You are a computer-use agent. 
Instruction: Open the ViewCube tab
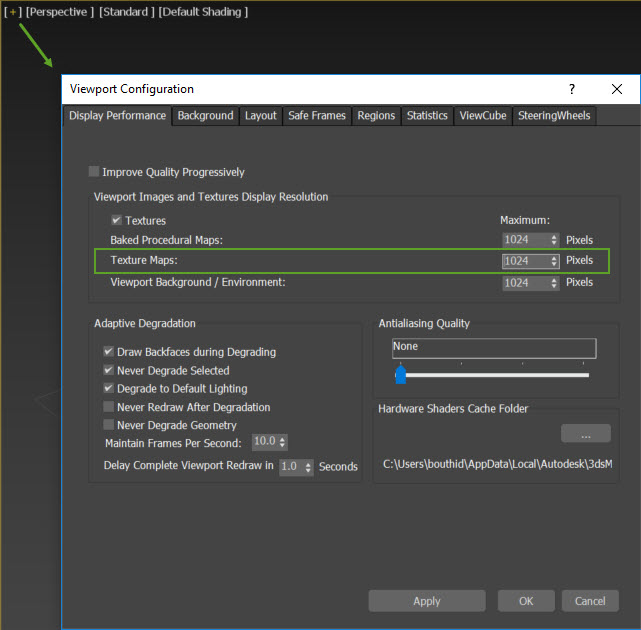[x=483, y=116]
